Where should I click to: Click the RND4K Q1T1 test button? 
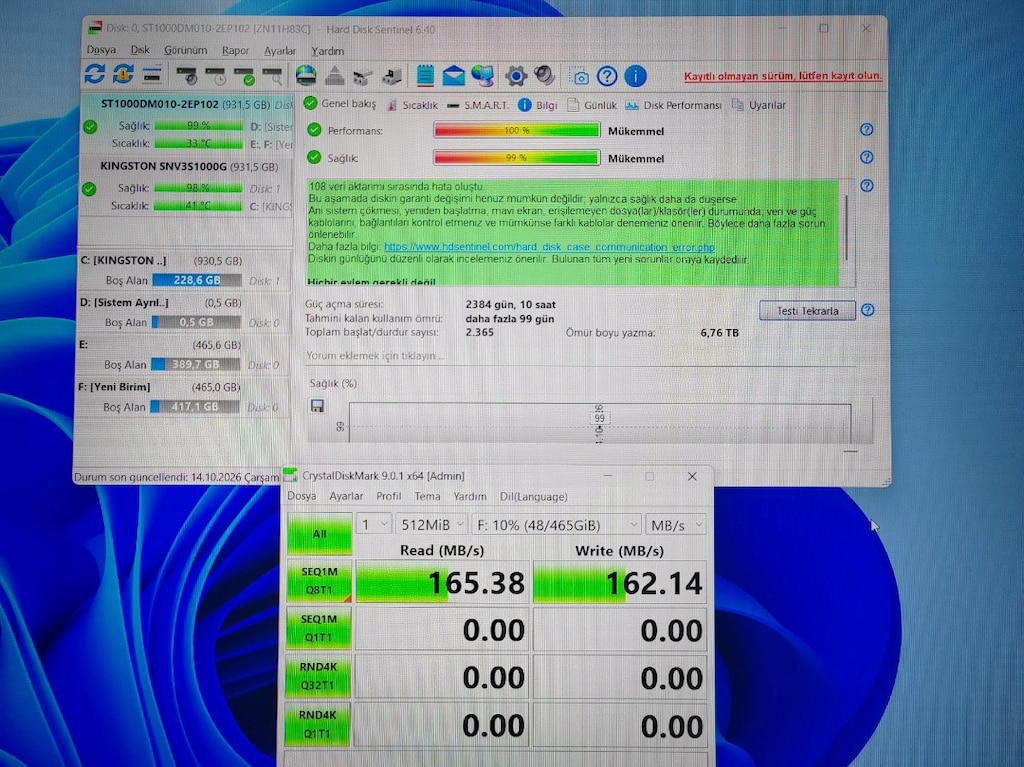(x=317, y=724)
